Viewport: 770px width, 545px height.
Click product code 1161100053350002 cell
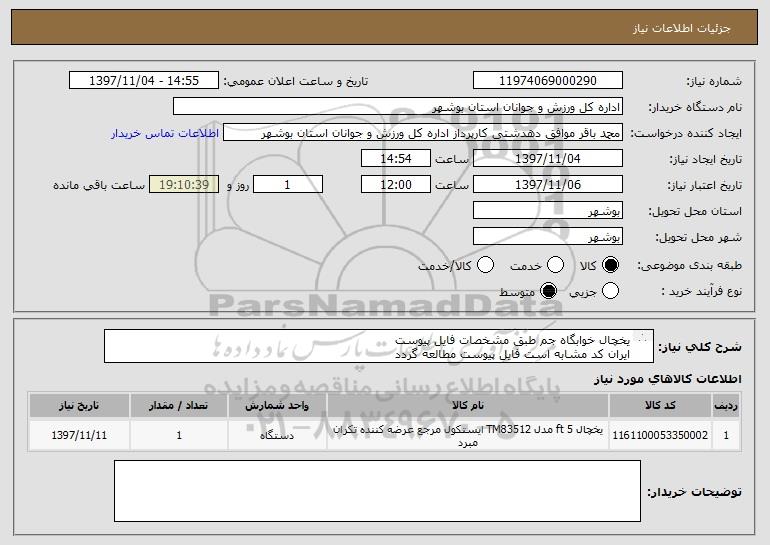tap(660, 435)
